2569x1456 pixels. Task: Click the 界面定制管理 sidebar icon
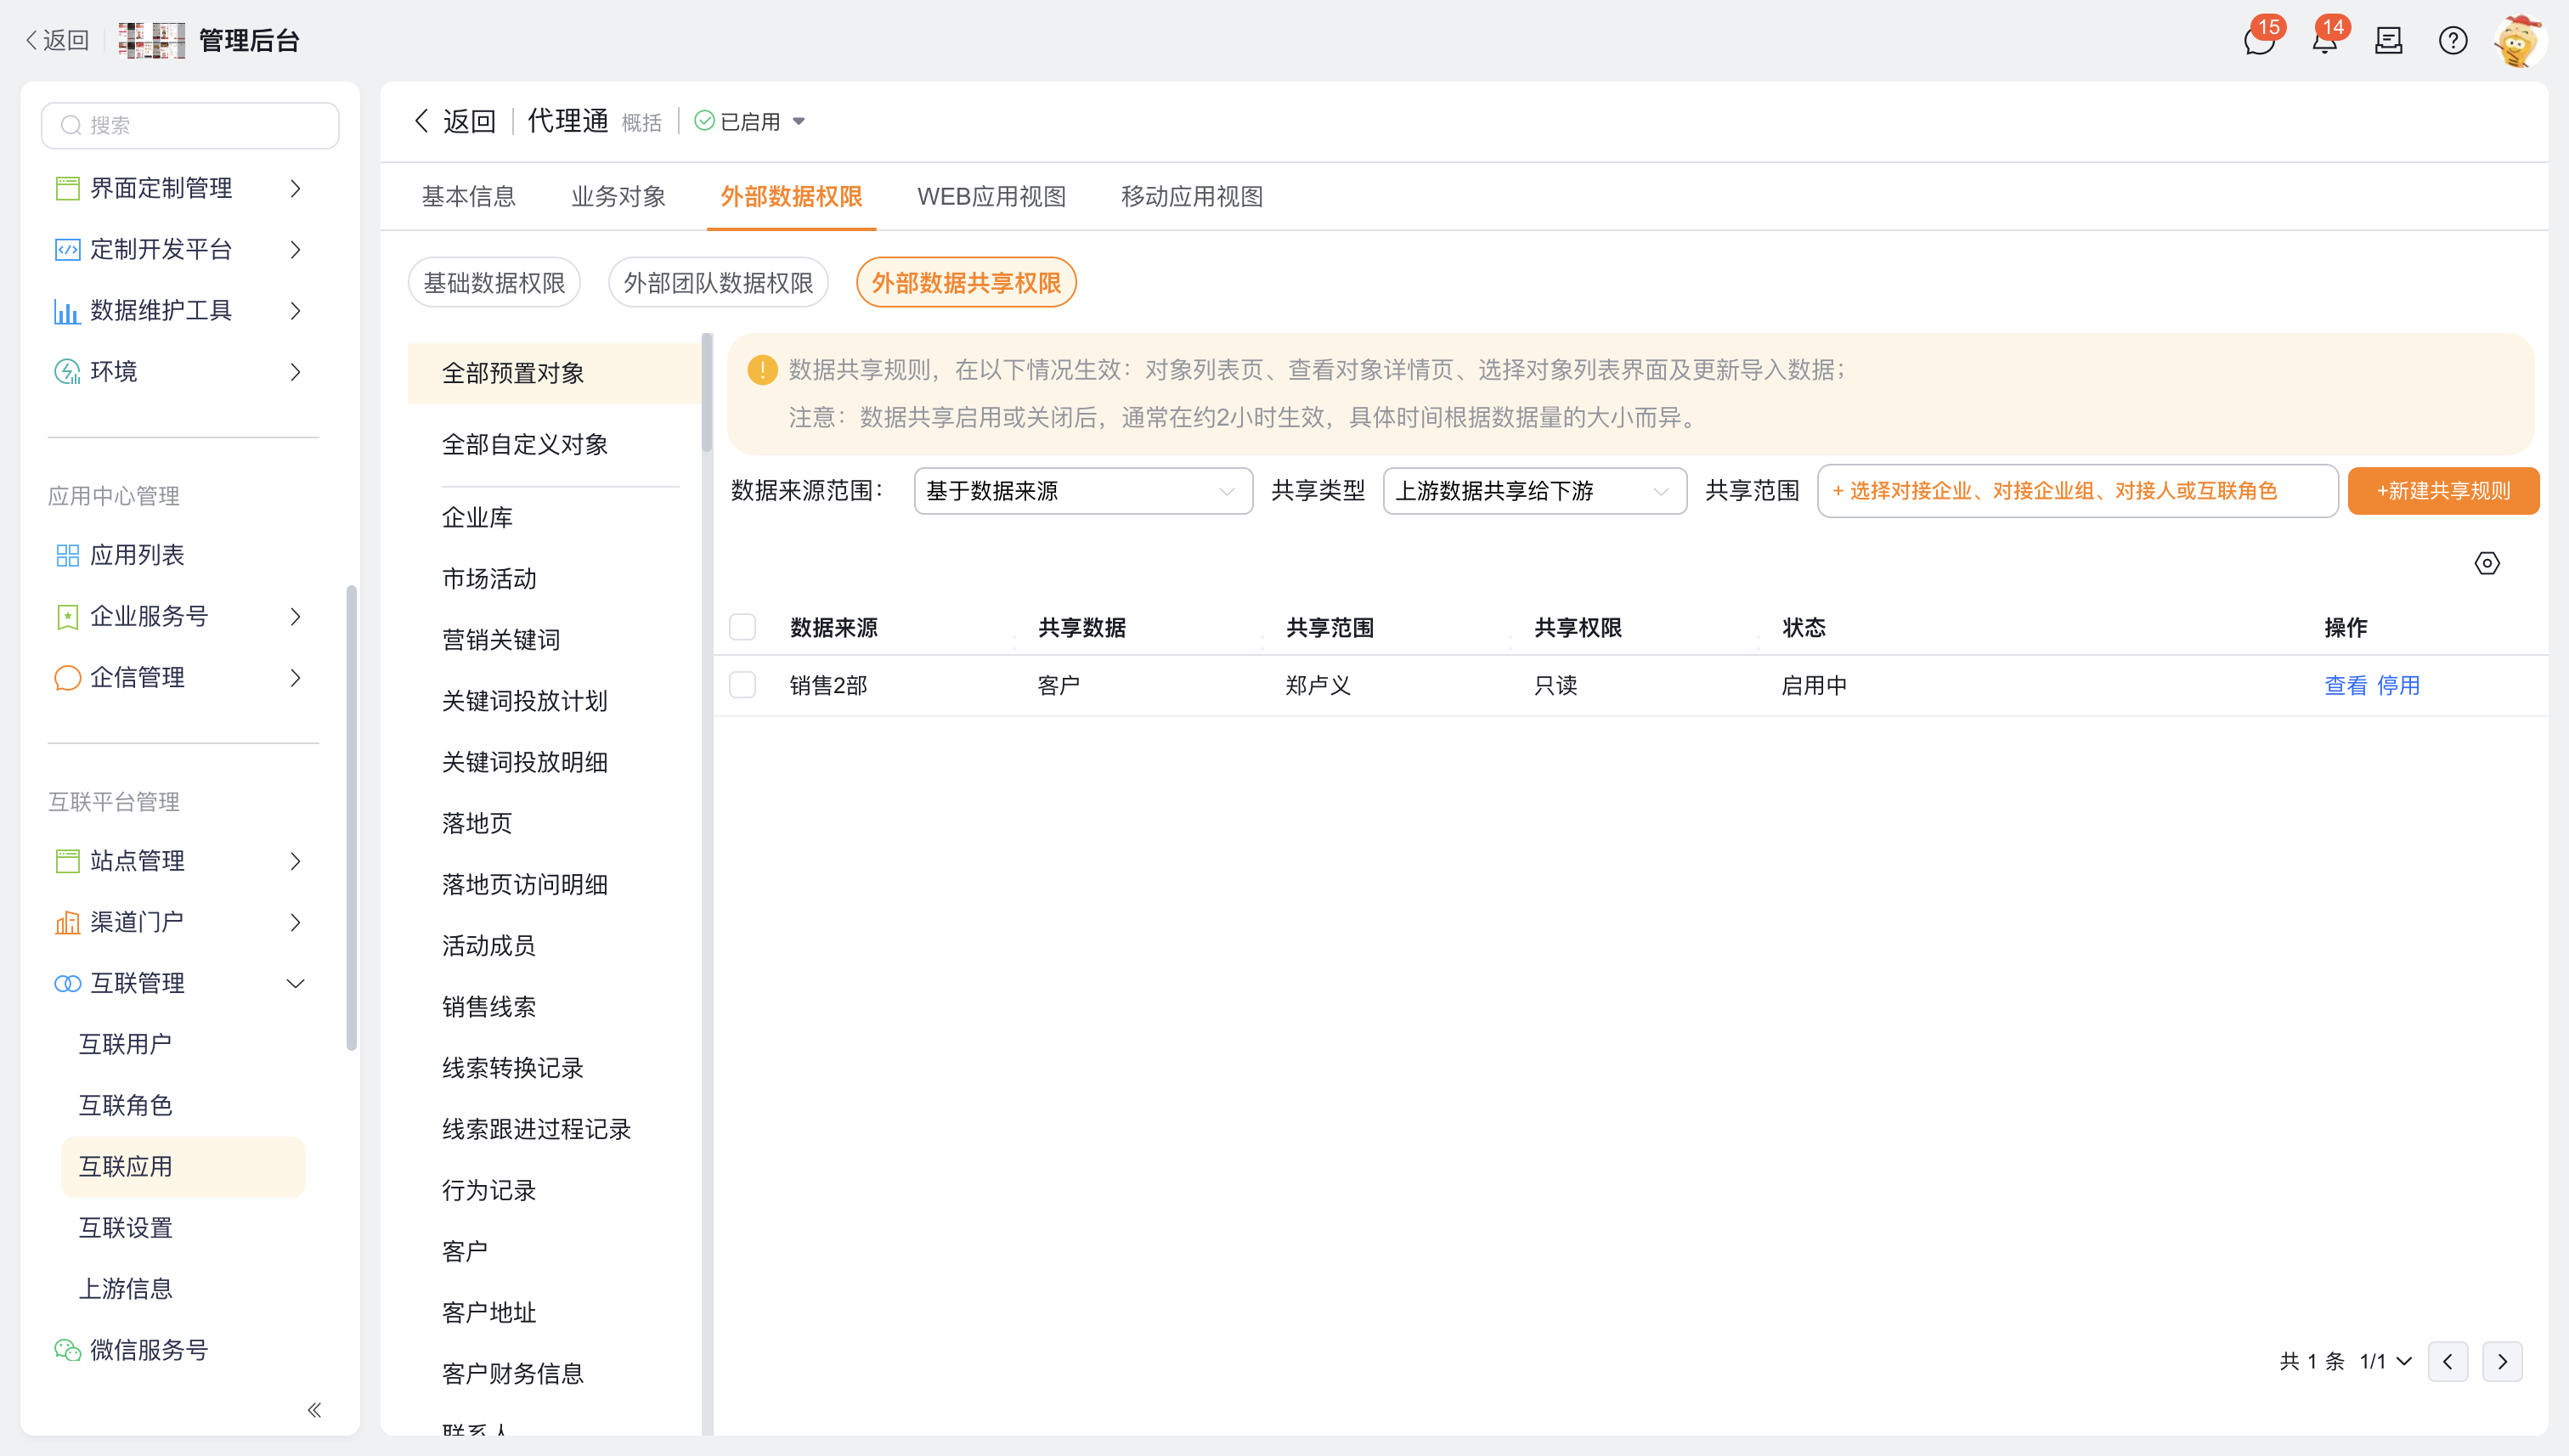click(67, 188)
